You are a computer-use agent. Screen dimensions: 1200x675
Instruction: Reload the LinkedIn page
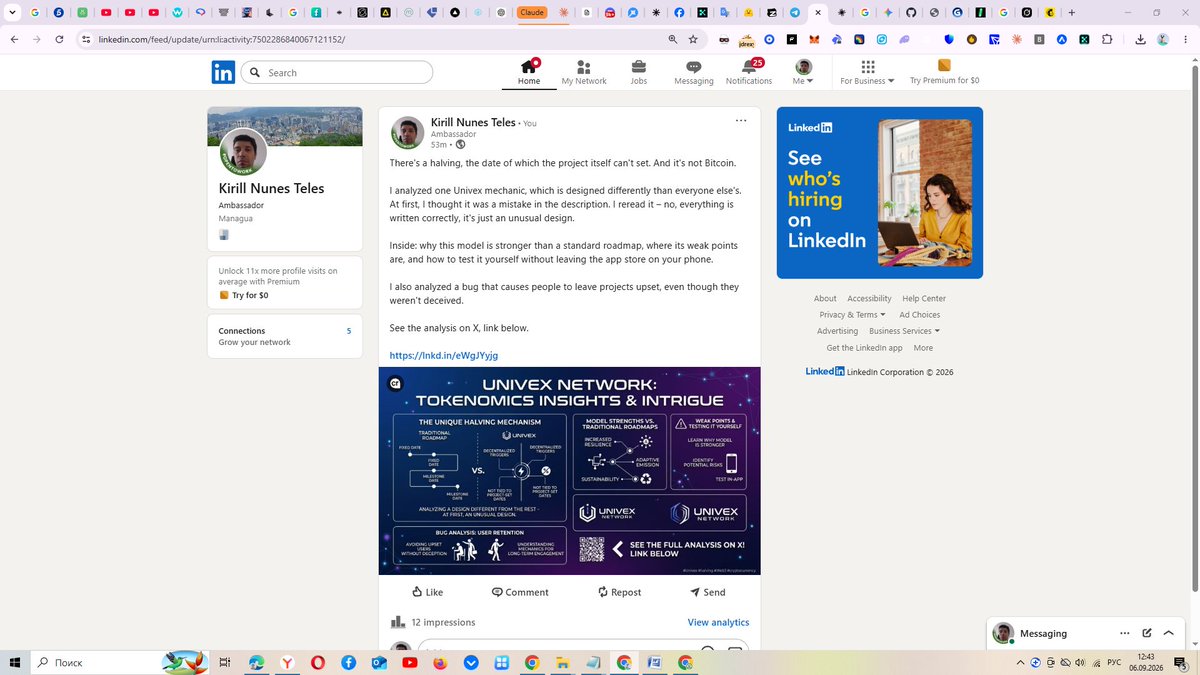pyautogui.click(x=60, y=39)
